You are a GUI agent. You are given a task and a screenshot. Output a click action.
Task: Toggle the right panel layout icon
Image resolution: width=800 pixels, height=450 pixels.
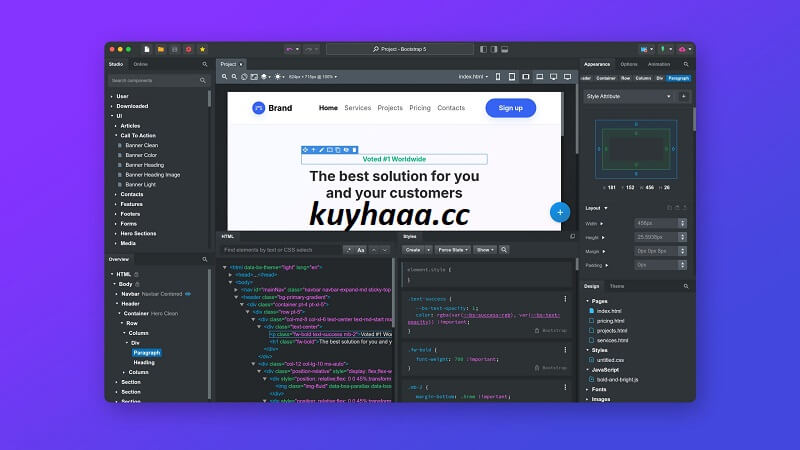pos(494,49)
